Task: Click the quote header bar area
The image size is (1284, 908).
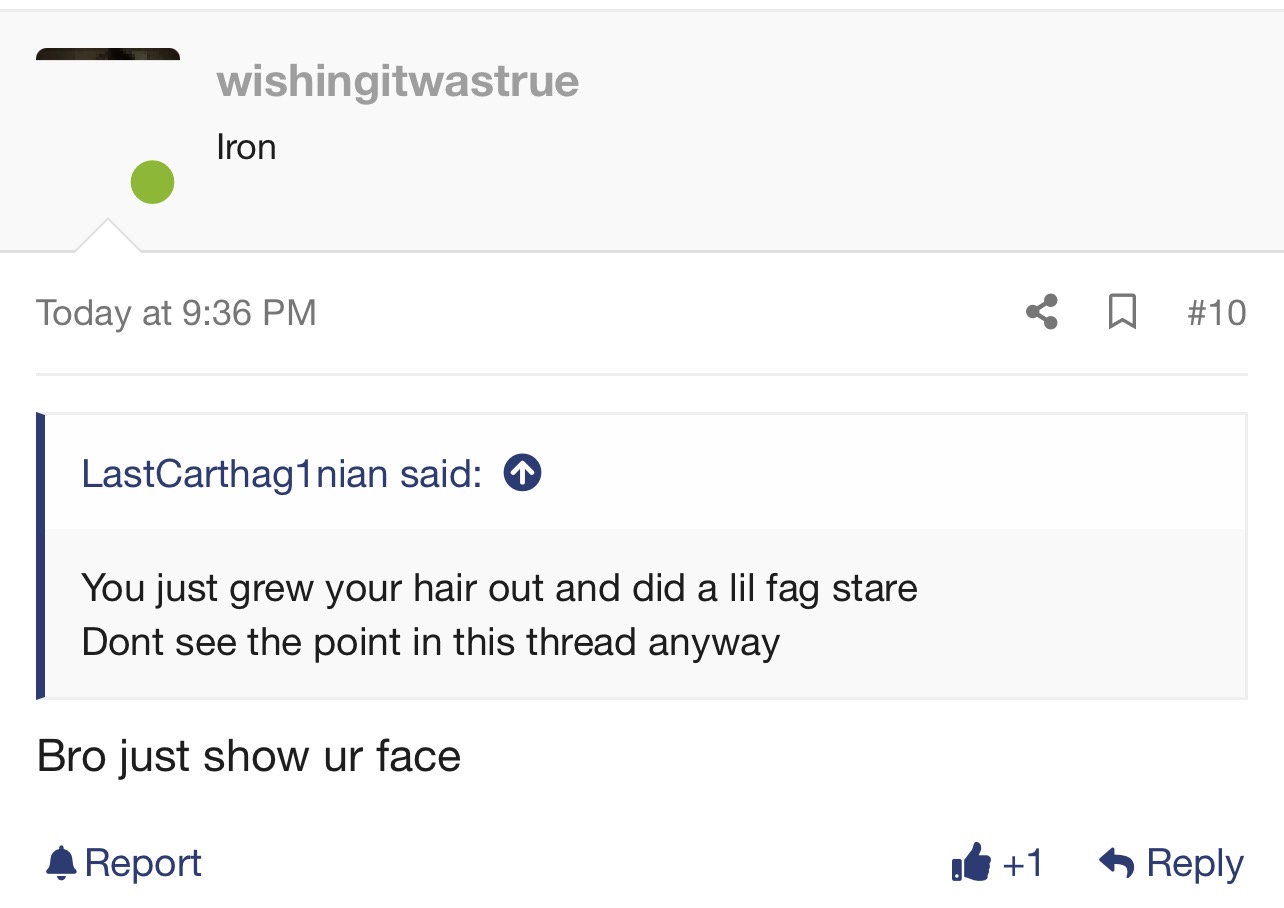Action: click(646, 472)
